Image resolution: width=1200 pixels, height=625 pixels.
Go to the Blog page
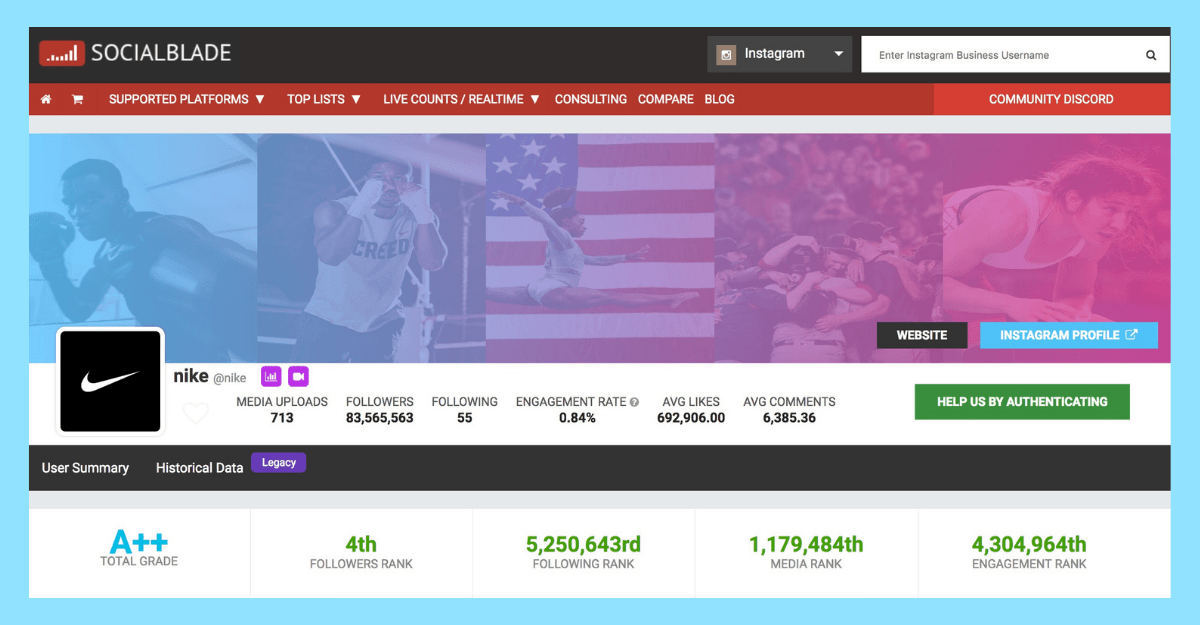click(719, 99)
